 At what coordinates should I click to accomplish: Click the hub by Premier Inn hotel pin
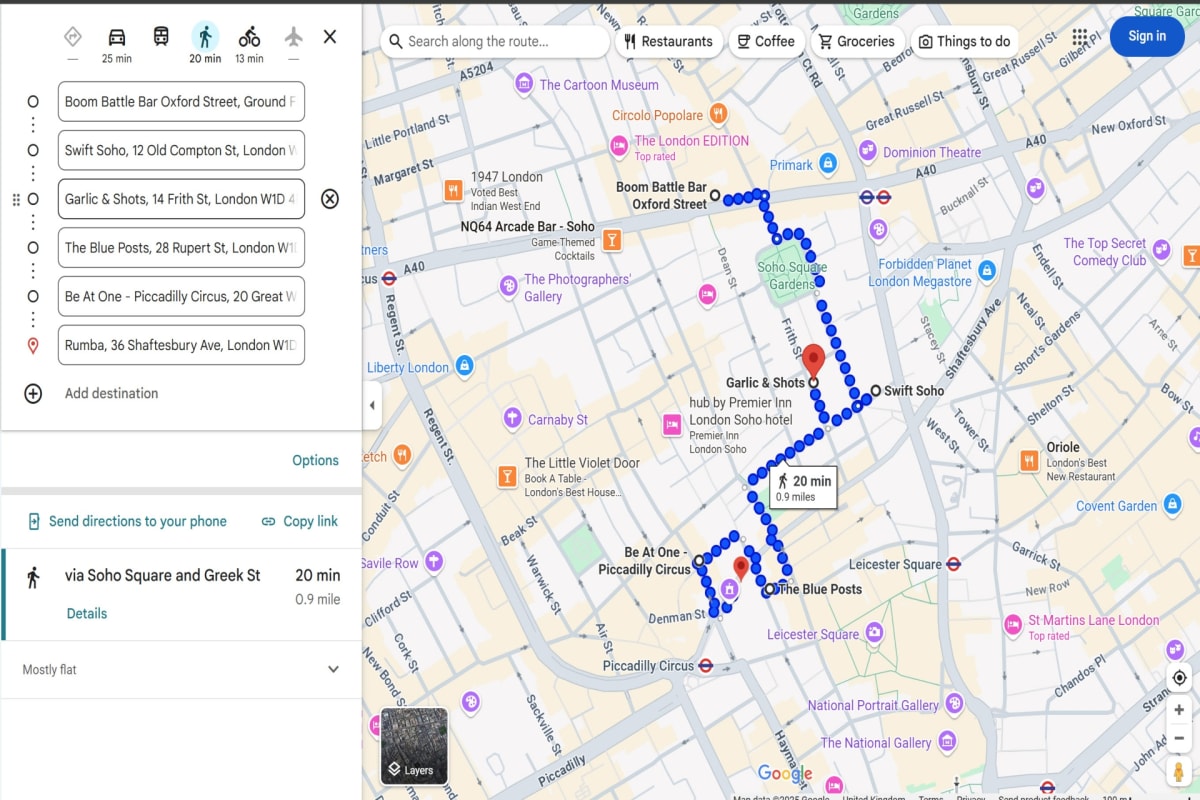point(672,426)
